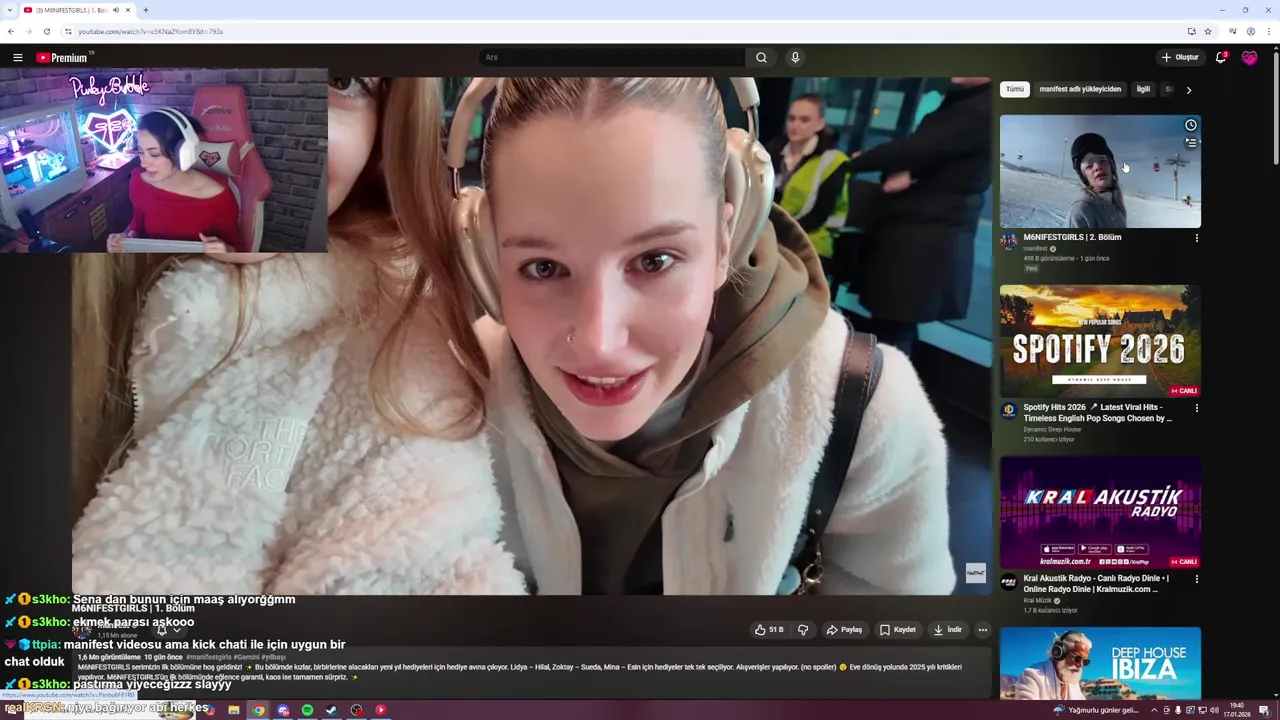Start voice search with microphone icon
Viewport: 1280px width, 720px height.
click(795, 58)
